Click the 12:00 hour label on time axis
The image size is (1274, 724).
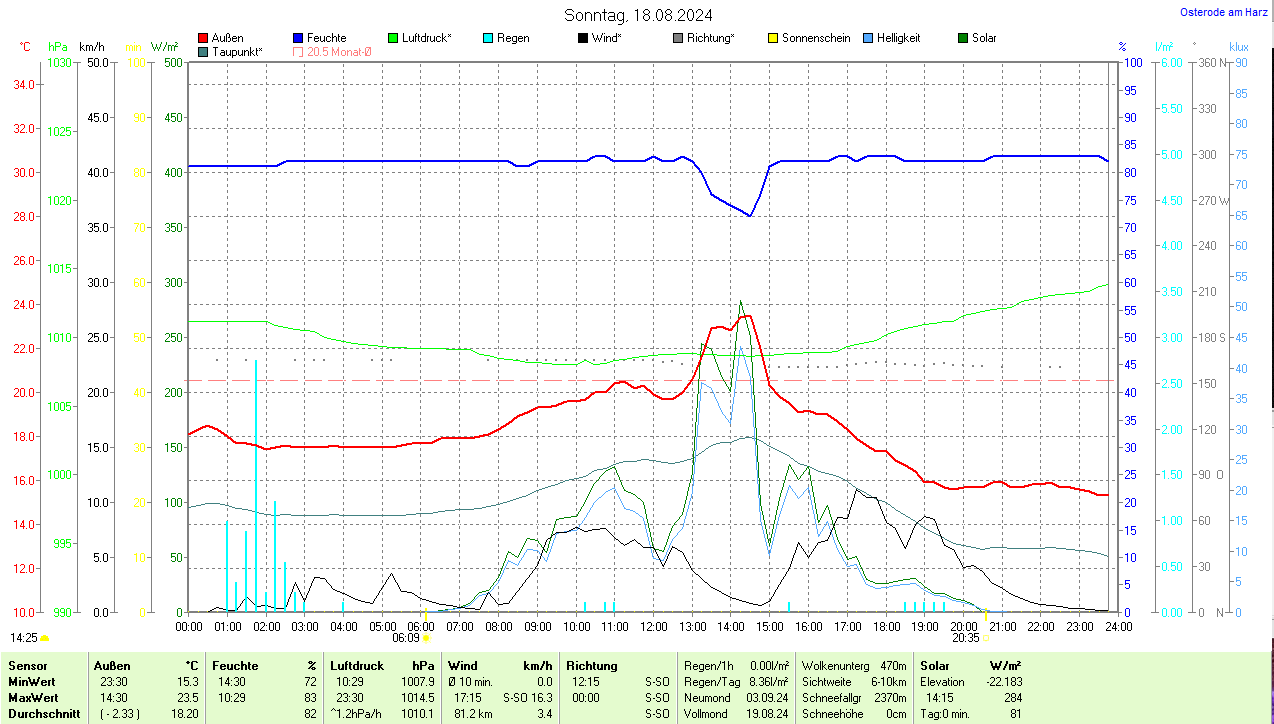[653, 627]
